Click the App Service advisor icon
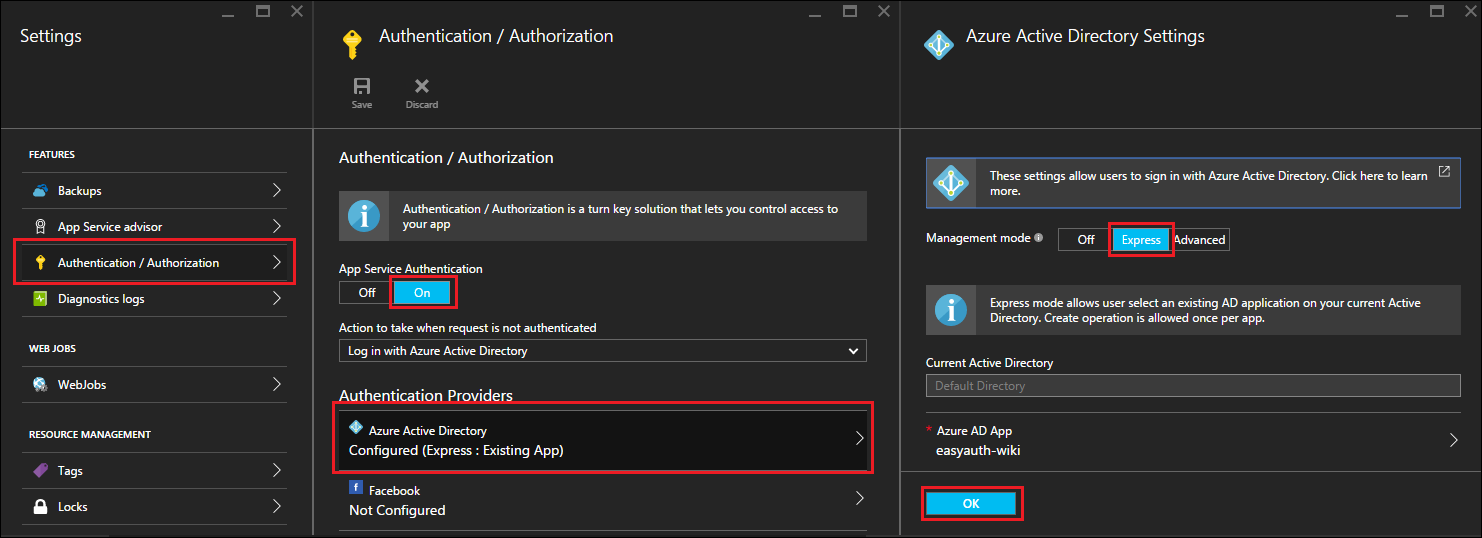The width and height of the screenshot is (1482, 538). point(40,227)
